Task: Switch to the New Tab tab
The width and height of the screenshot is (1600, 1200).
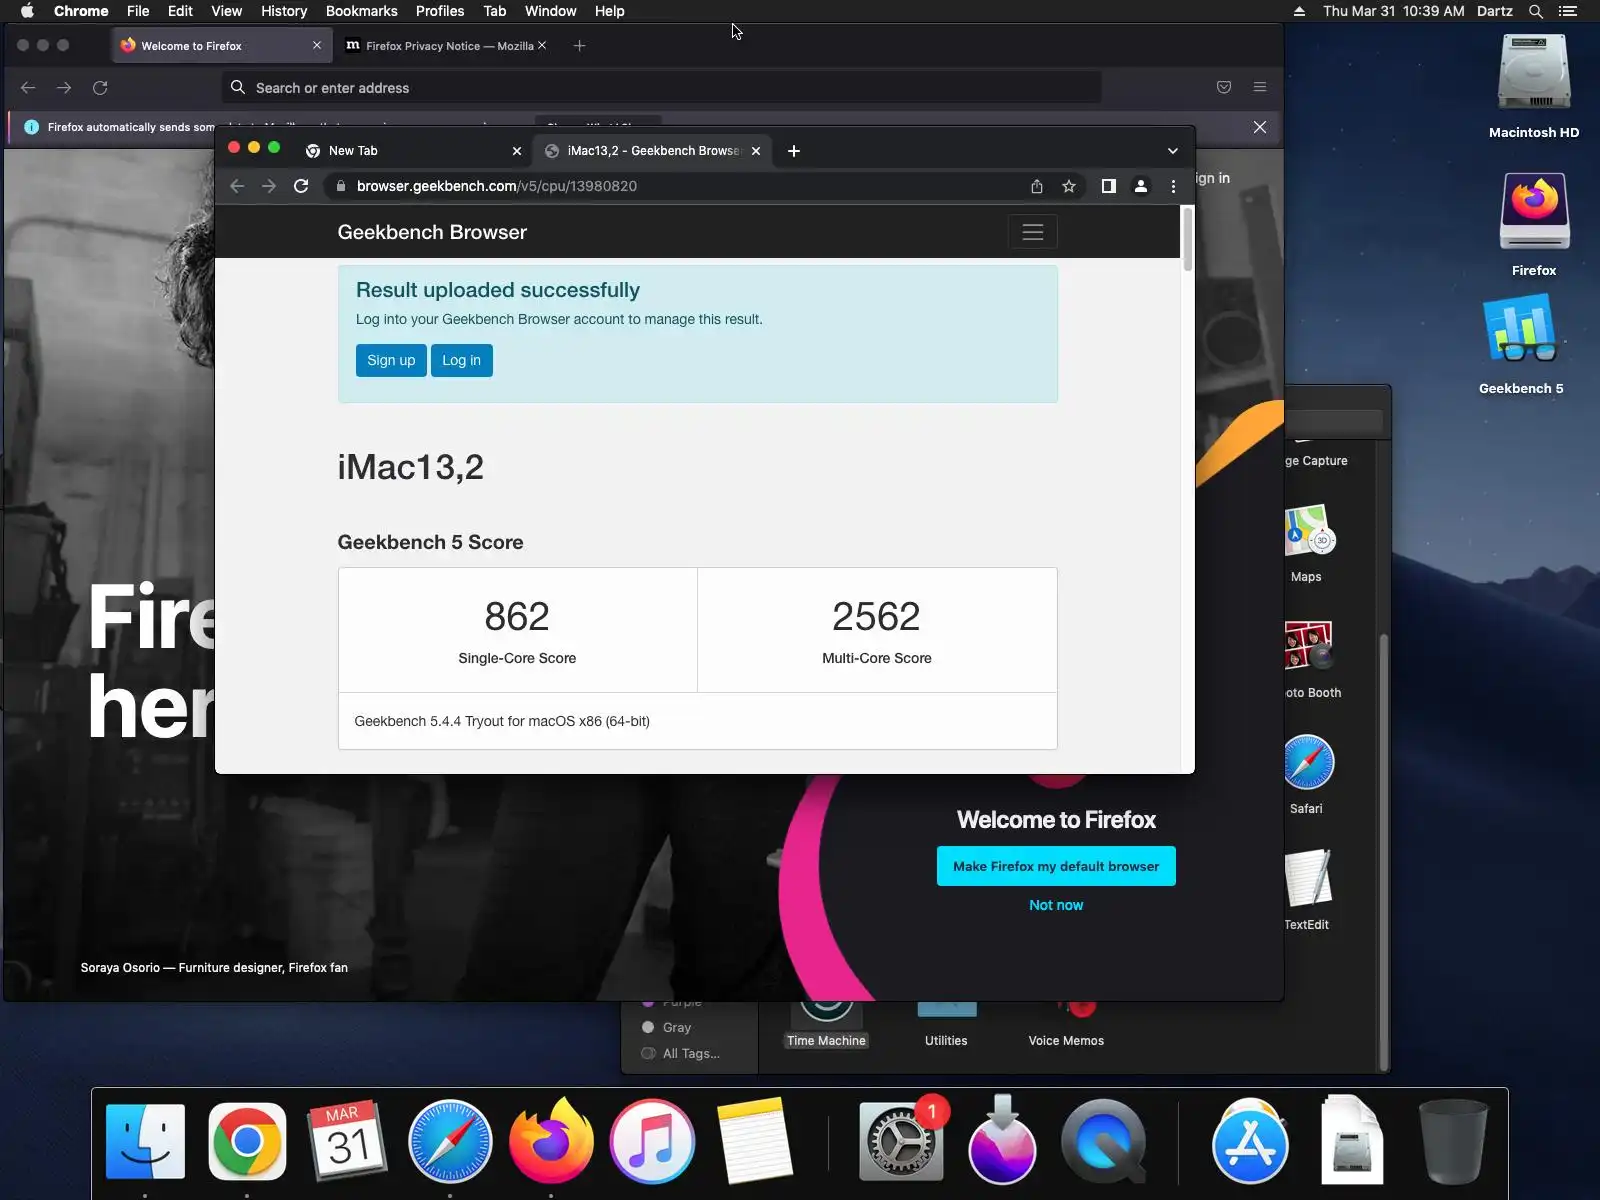Action: click(412, 151)
